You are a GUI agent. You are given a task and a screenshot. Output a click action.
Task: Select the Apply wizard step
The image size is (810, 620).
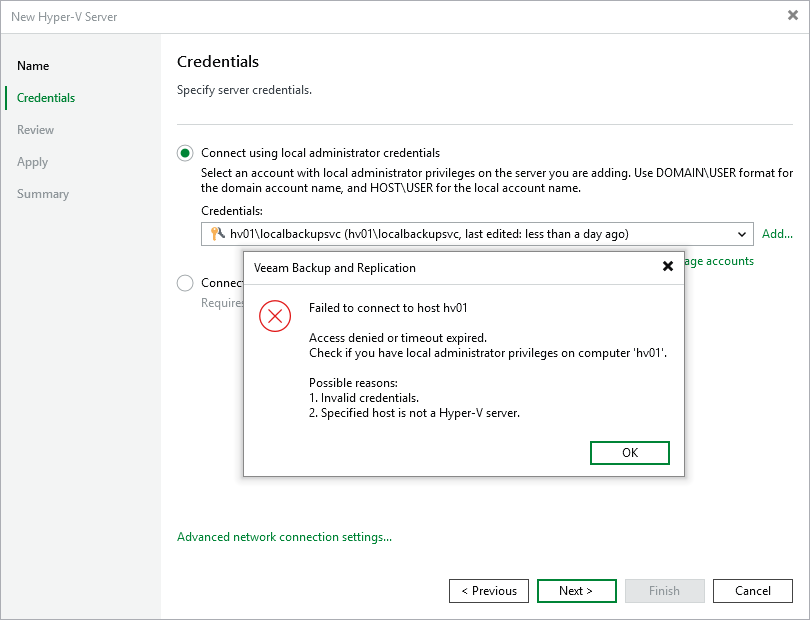[x=33, y=161]
